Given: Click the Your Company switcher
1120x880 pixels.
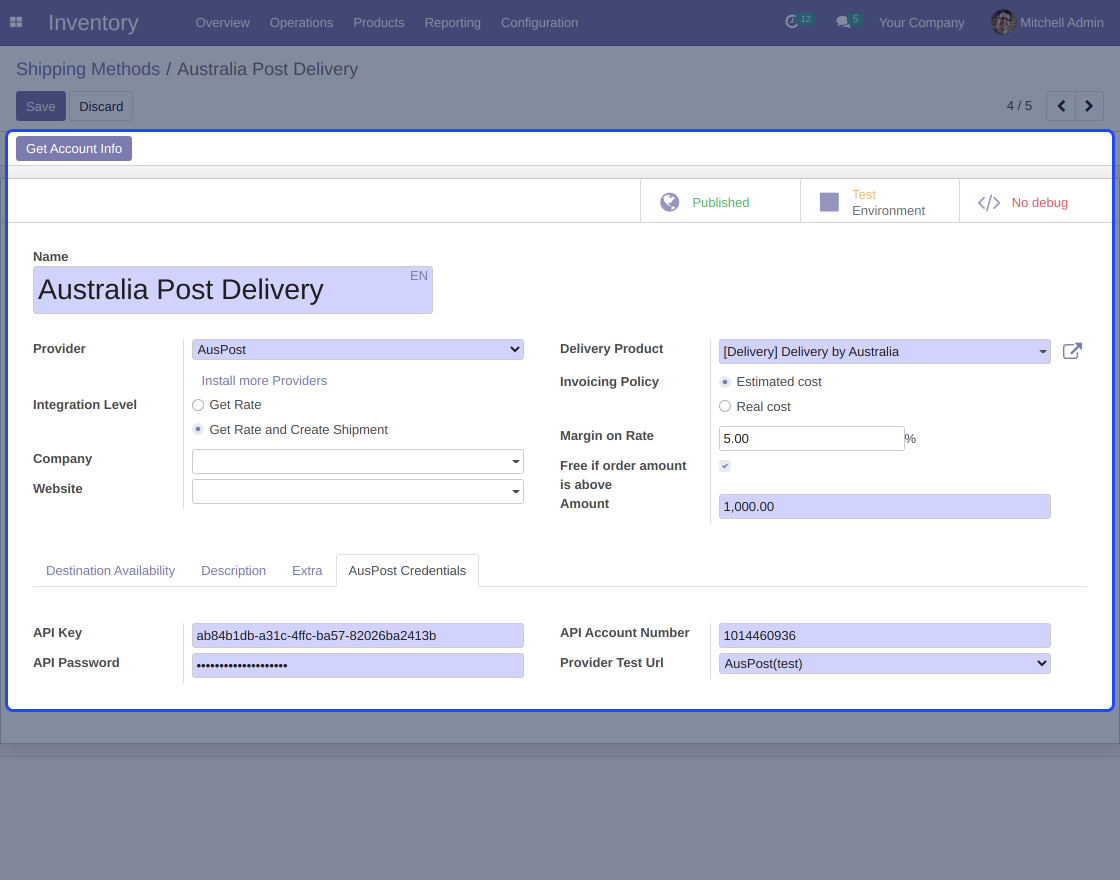Looking at the screenshot, I should click(x=921, y=23).
